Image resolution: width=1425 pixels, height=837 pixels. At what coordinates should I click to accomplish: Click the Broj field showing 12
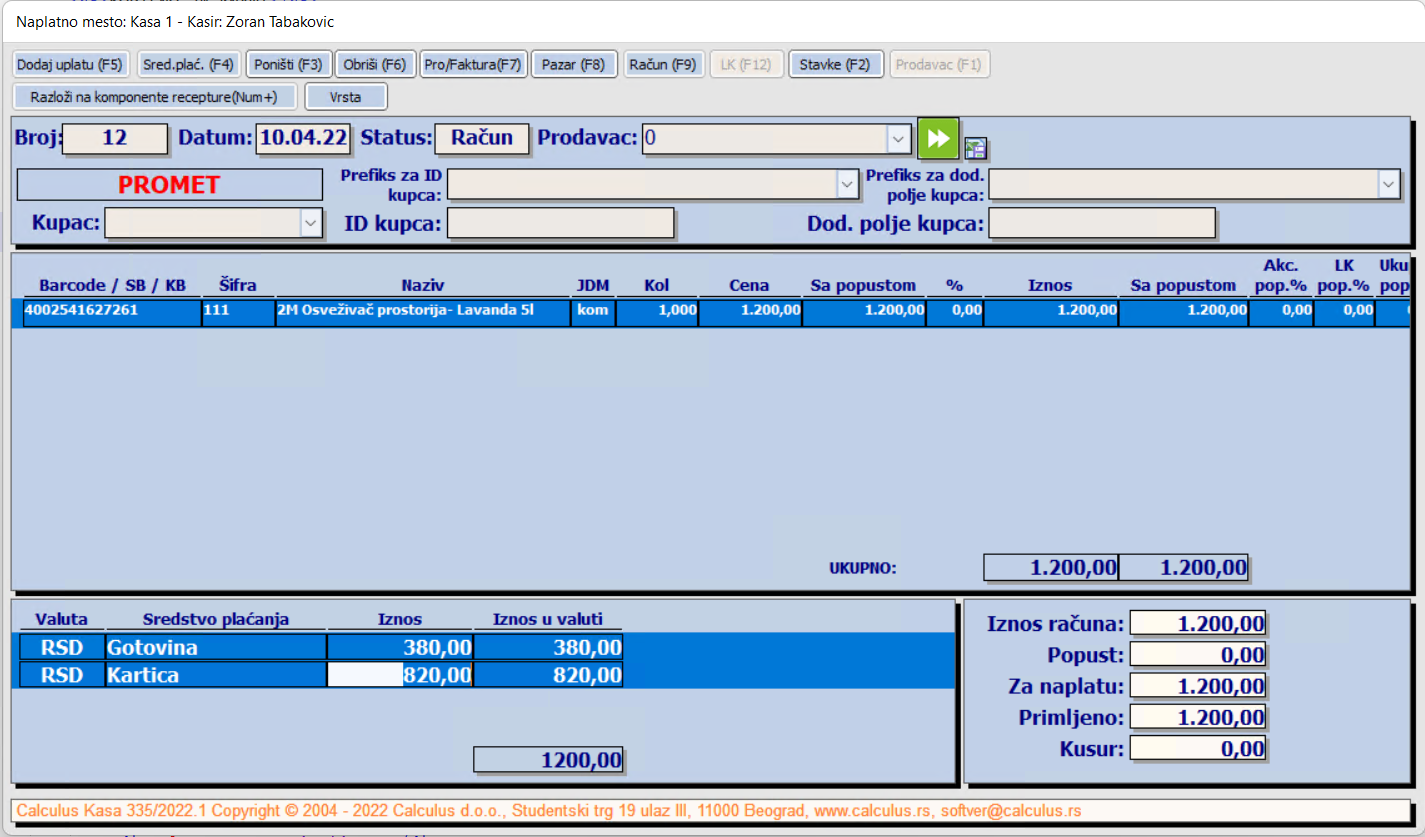(115, 138)
